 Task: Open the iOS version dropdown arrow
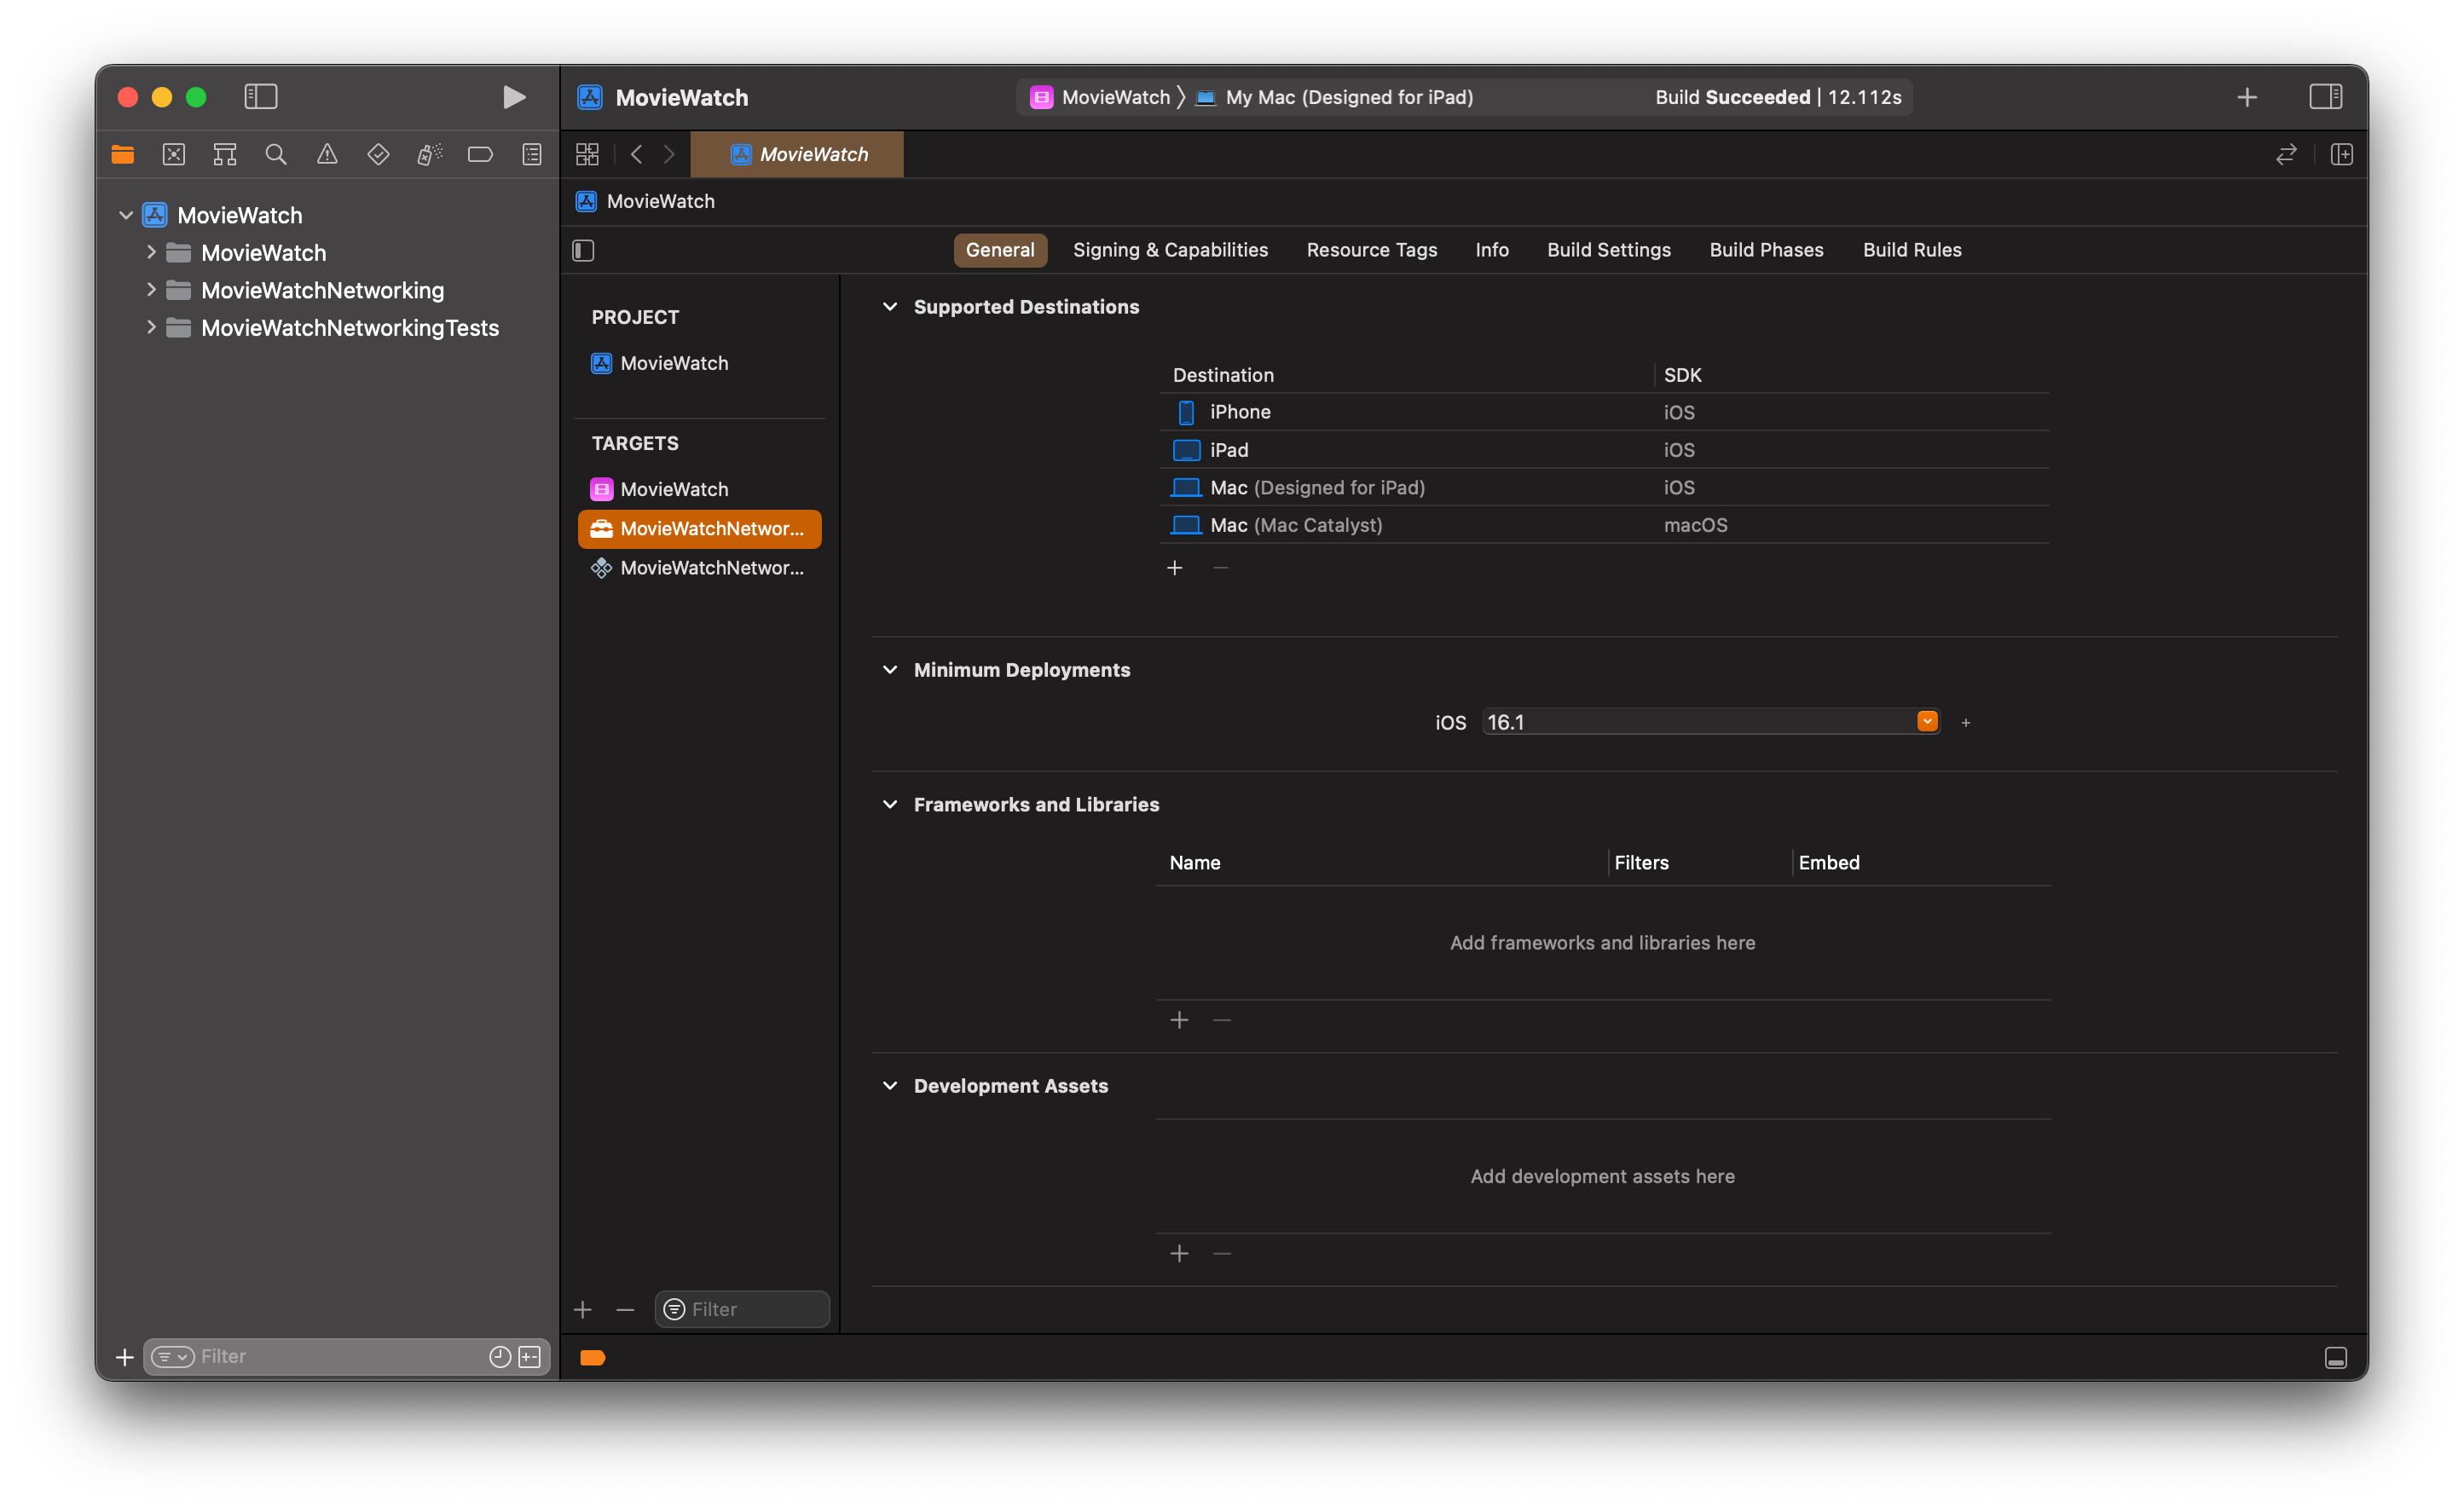pyautogui.click(x=1927, y=722)
